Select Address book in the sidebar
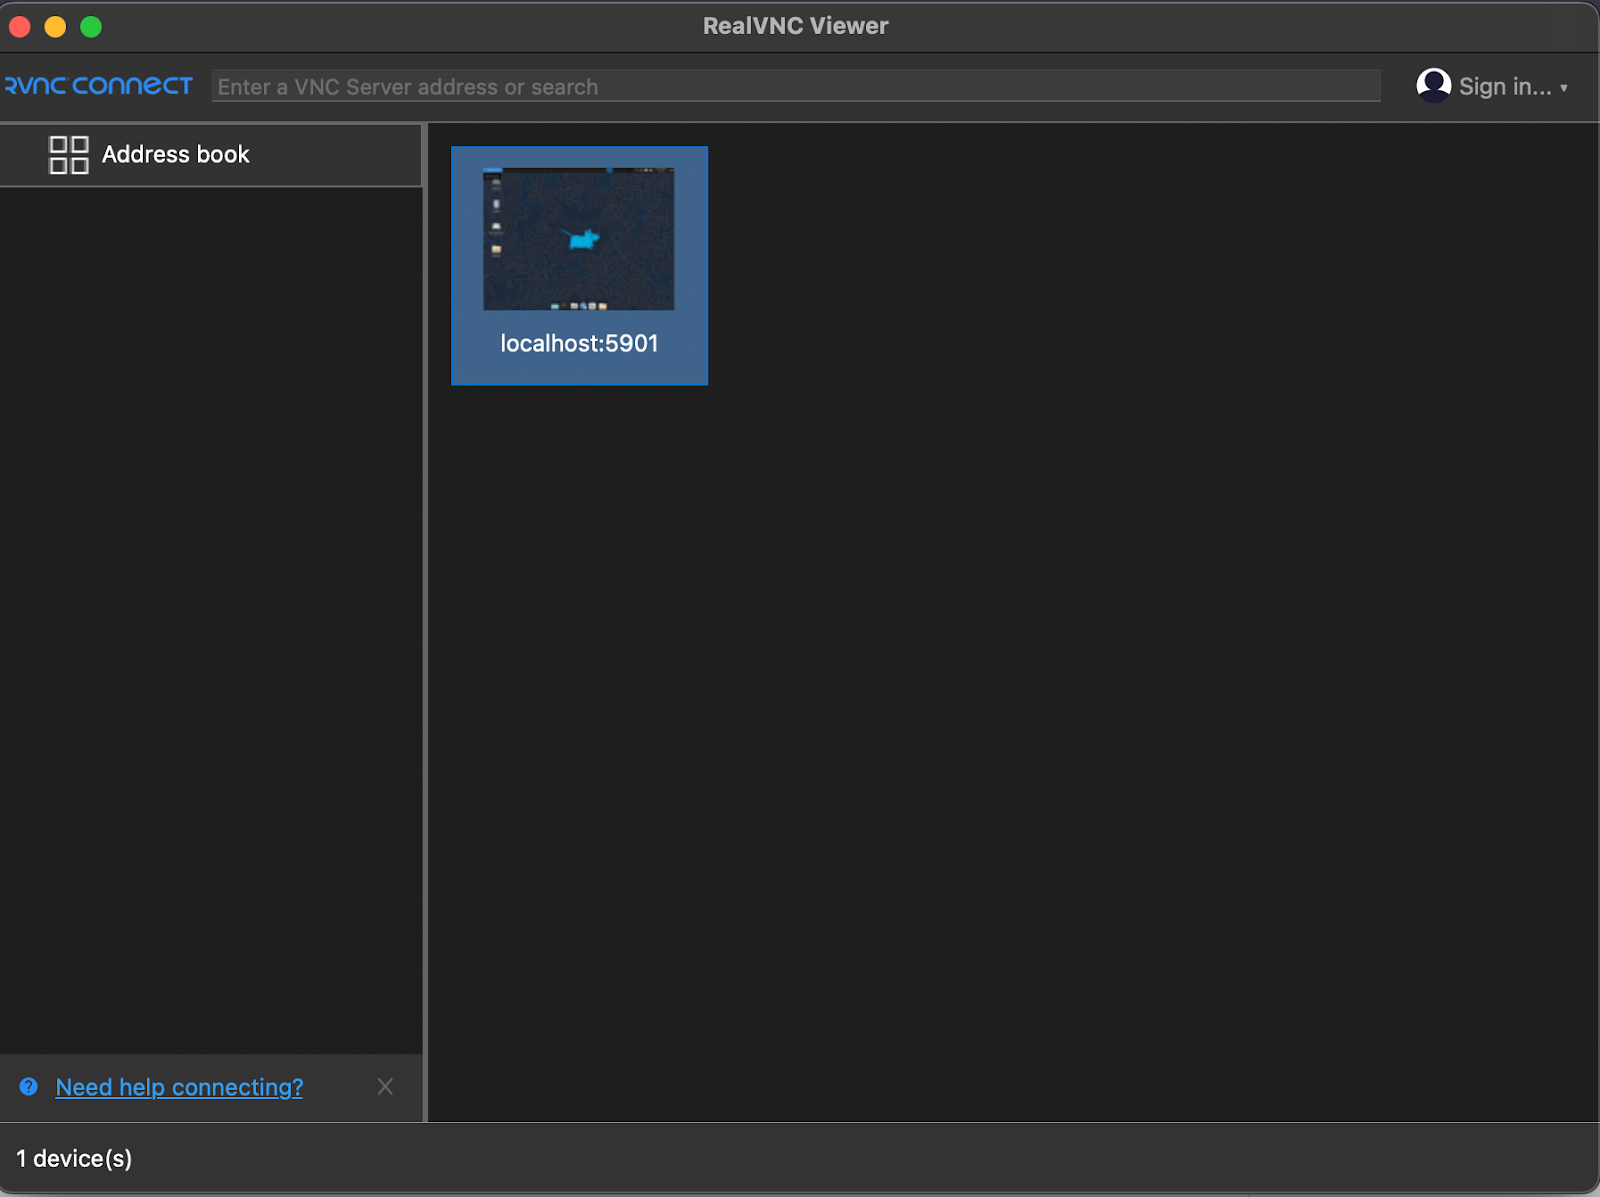Viewport: 1600px width, 1197px height. 211,155
